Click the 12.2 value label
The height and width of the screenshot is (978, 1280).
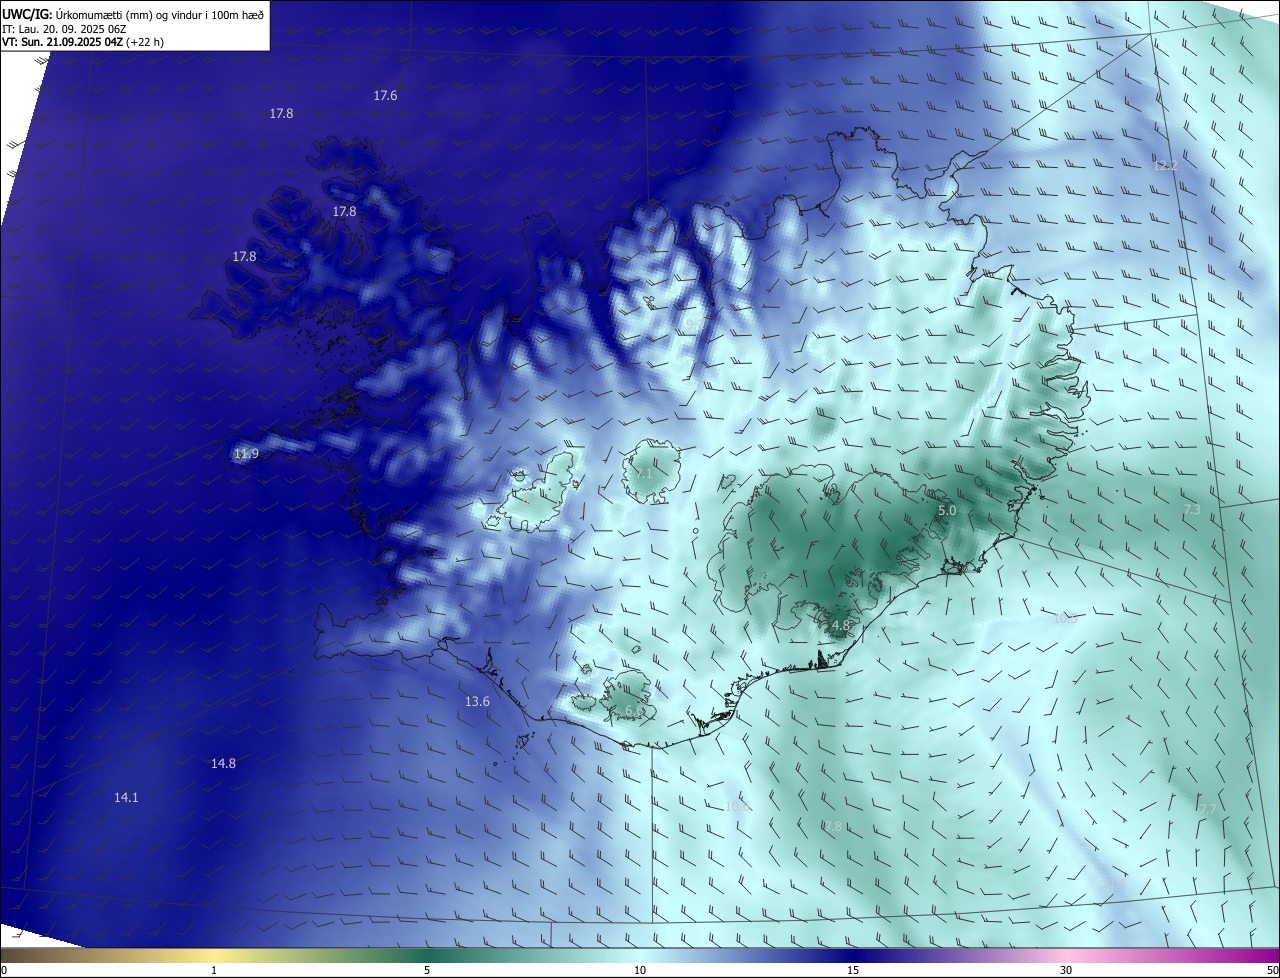[x=1165, y=166]
